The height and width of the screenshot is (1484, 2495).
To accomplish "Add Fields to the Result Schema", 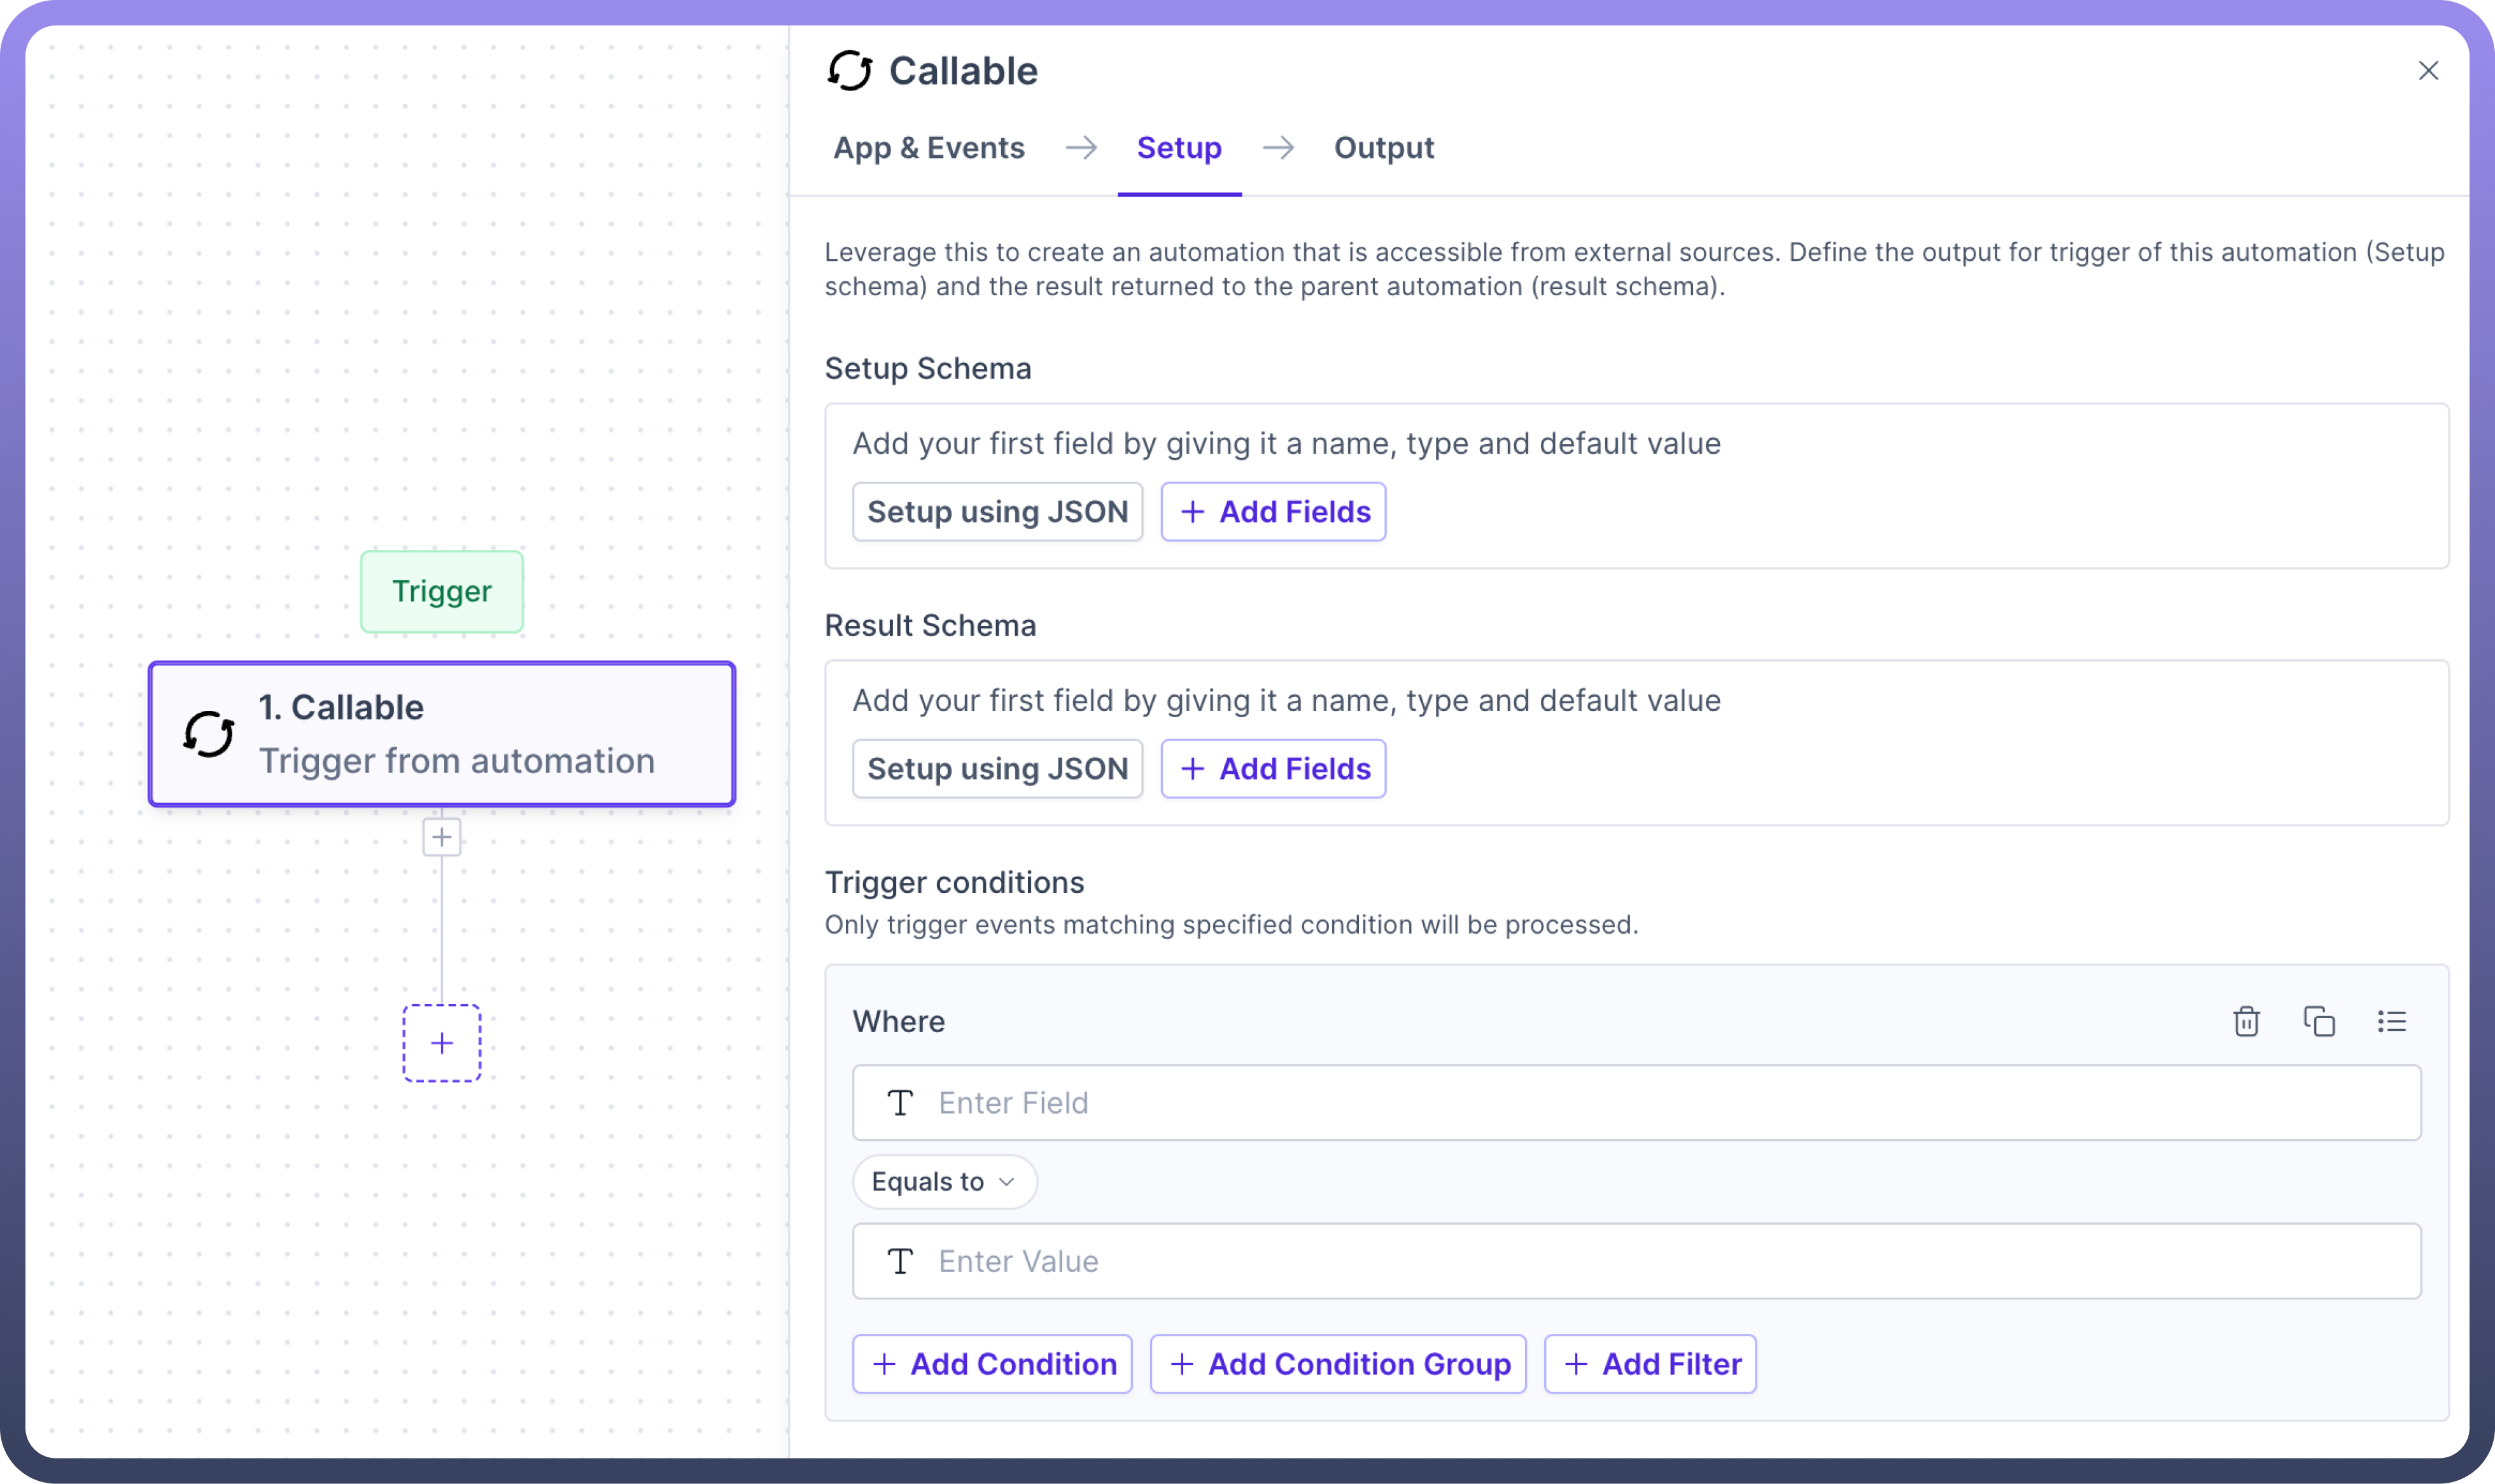I will [1273, 769].
